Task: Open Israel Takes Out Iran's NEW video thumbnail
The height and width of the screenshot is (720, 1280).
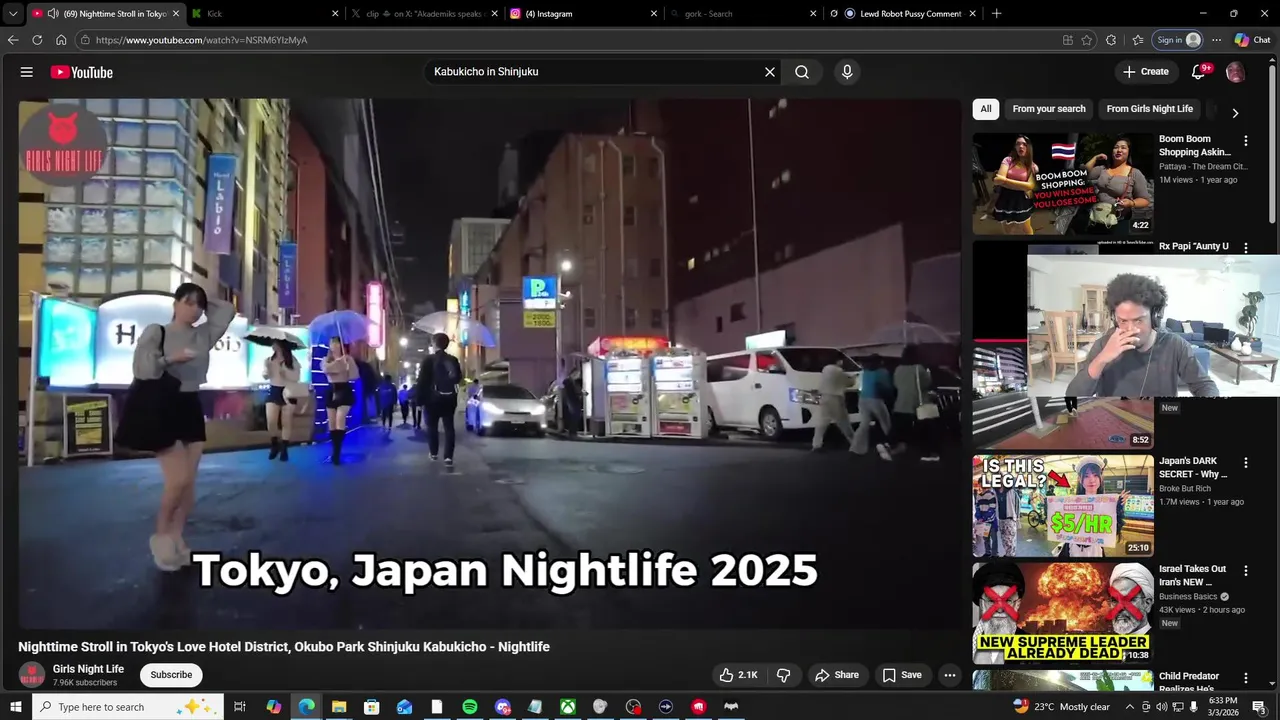Action: point(1063,613)
